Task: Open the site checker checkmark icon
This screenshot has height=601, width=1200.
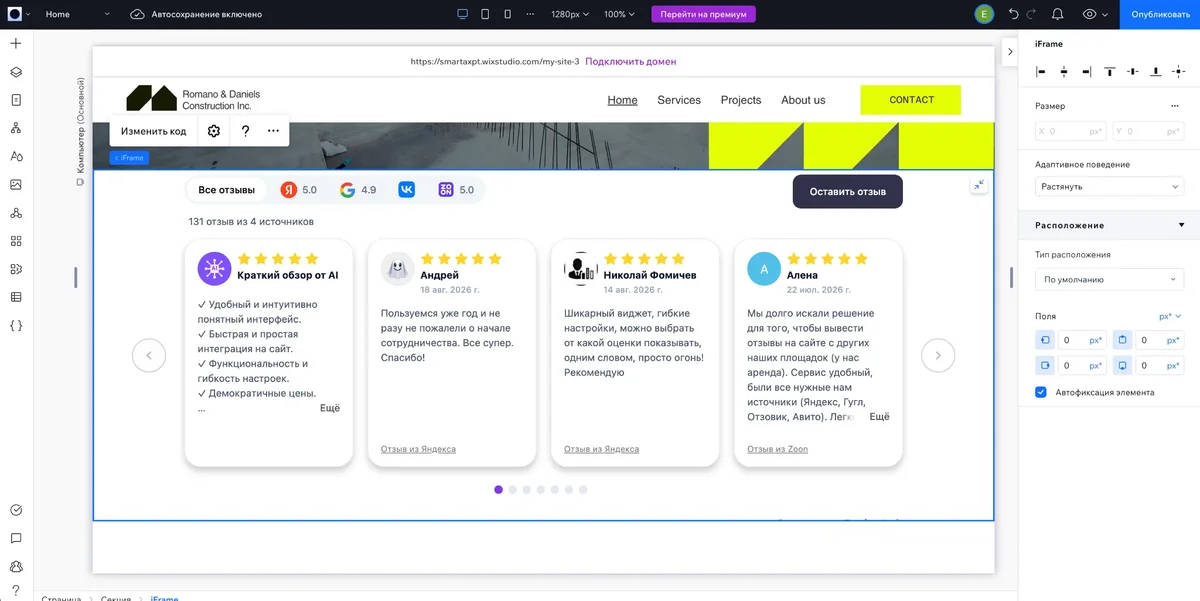Action: pyautogui.click(x=15, y=510)
